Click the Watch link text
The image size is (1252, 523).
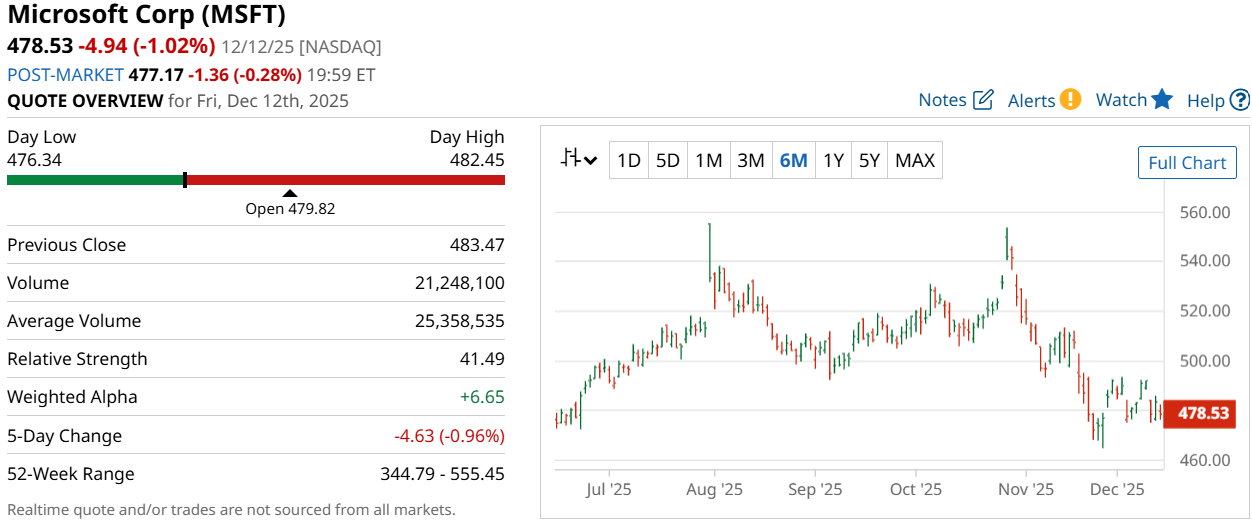point(1121,100)
